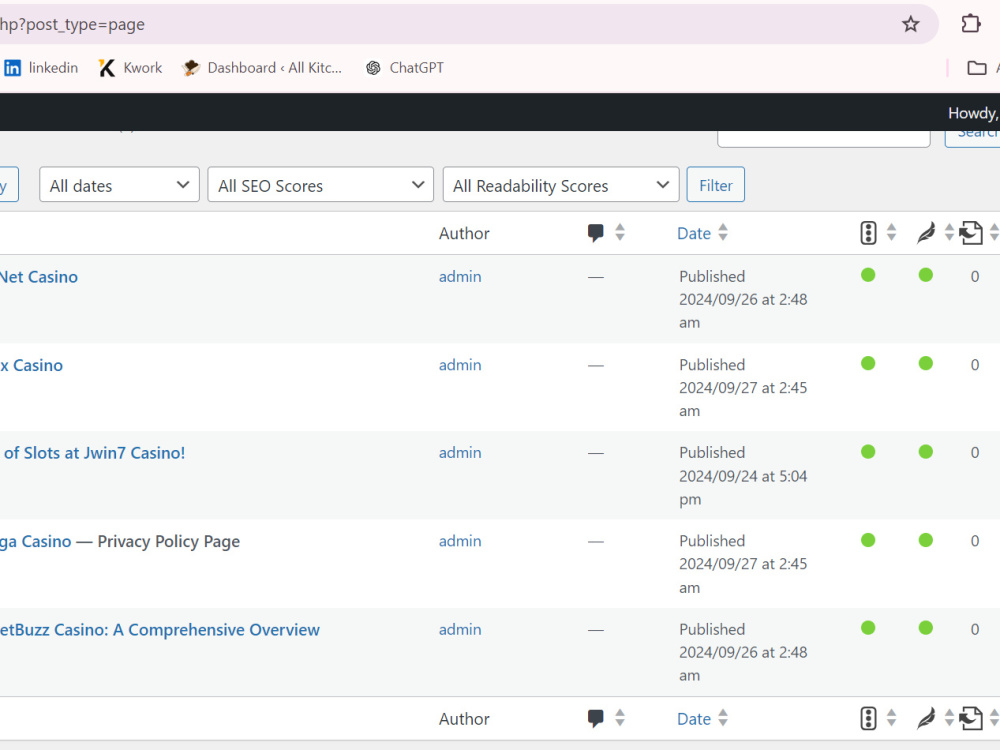Click admin author in etBuzz Casino row
Viewport: 1000px width, 750px height.
pos(460,629)
